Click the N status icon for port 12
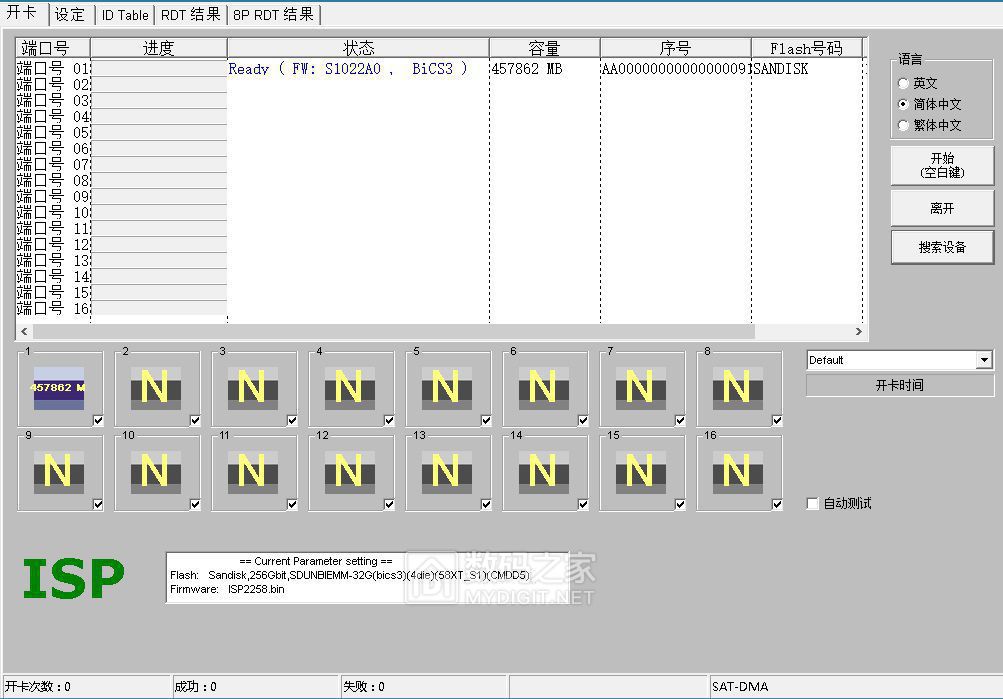 point(350,472)
